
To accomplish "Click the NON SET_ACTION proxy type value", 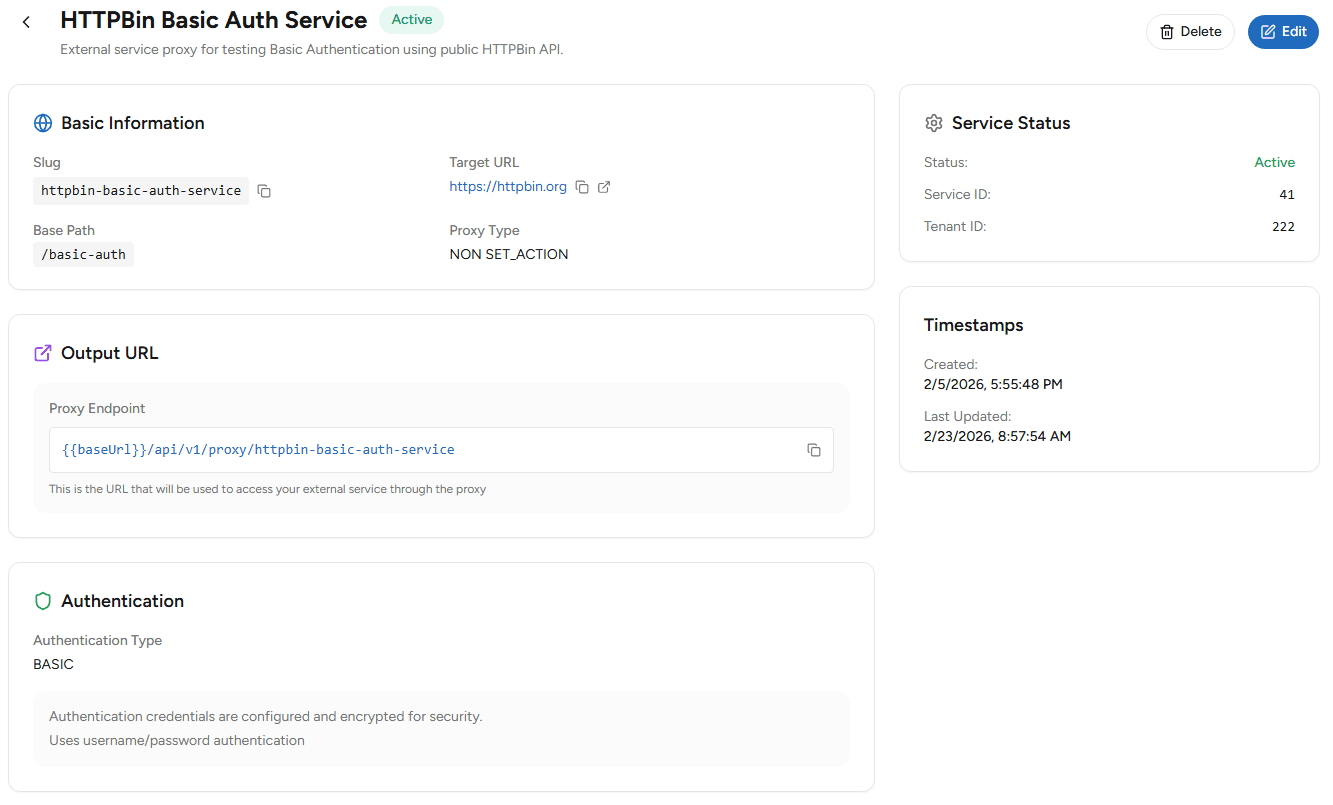I will (x=509, y=254).
